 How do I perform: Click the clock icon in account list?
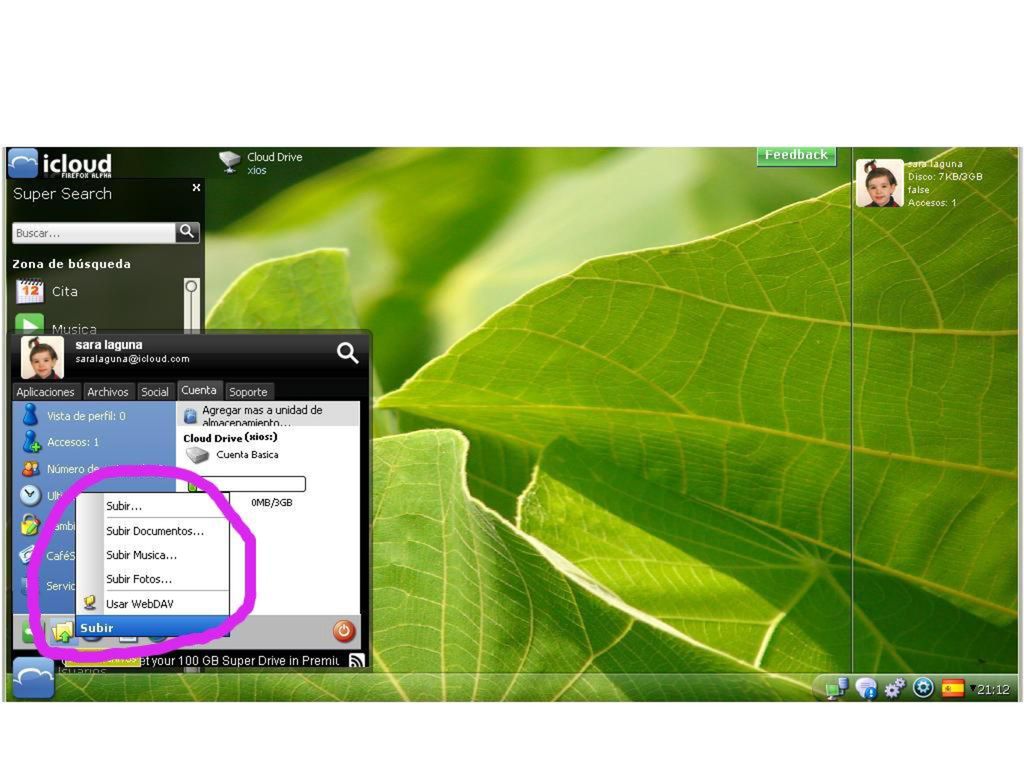coord(30,496)
